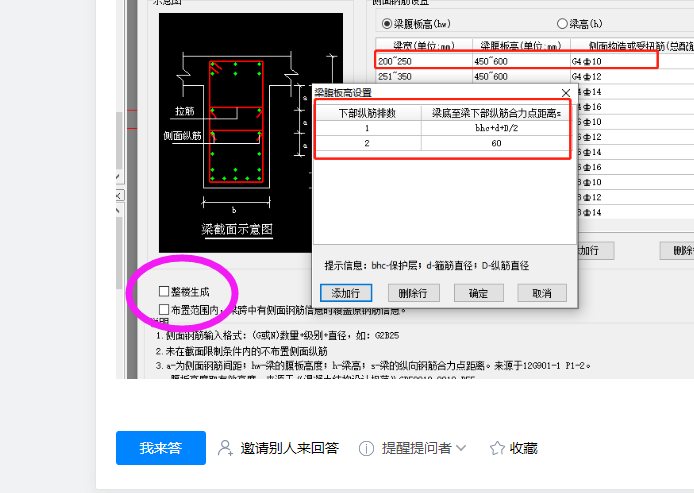The image size is (694, 493).
Task: Select row 1 in 下部纵筋排数 column
Action: (x=367, y=128)
